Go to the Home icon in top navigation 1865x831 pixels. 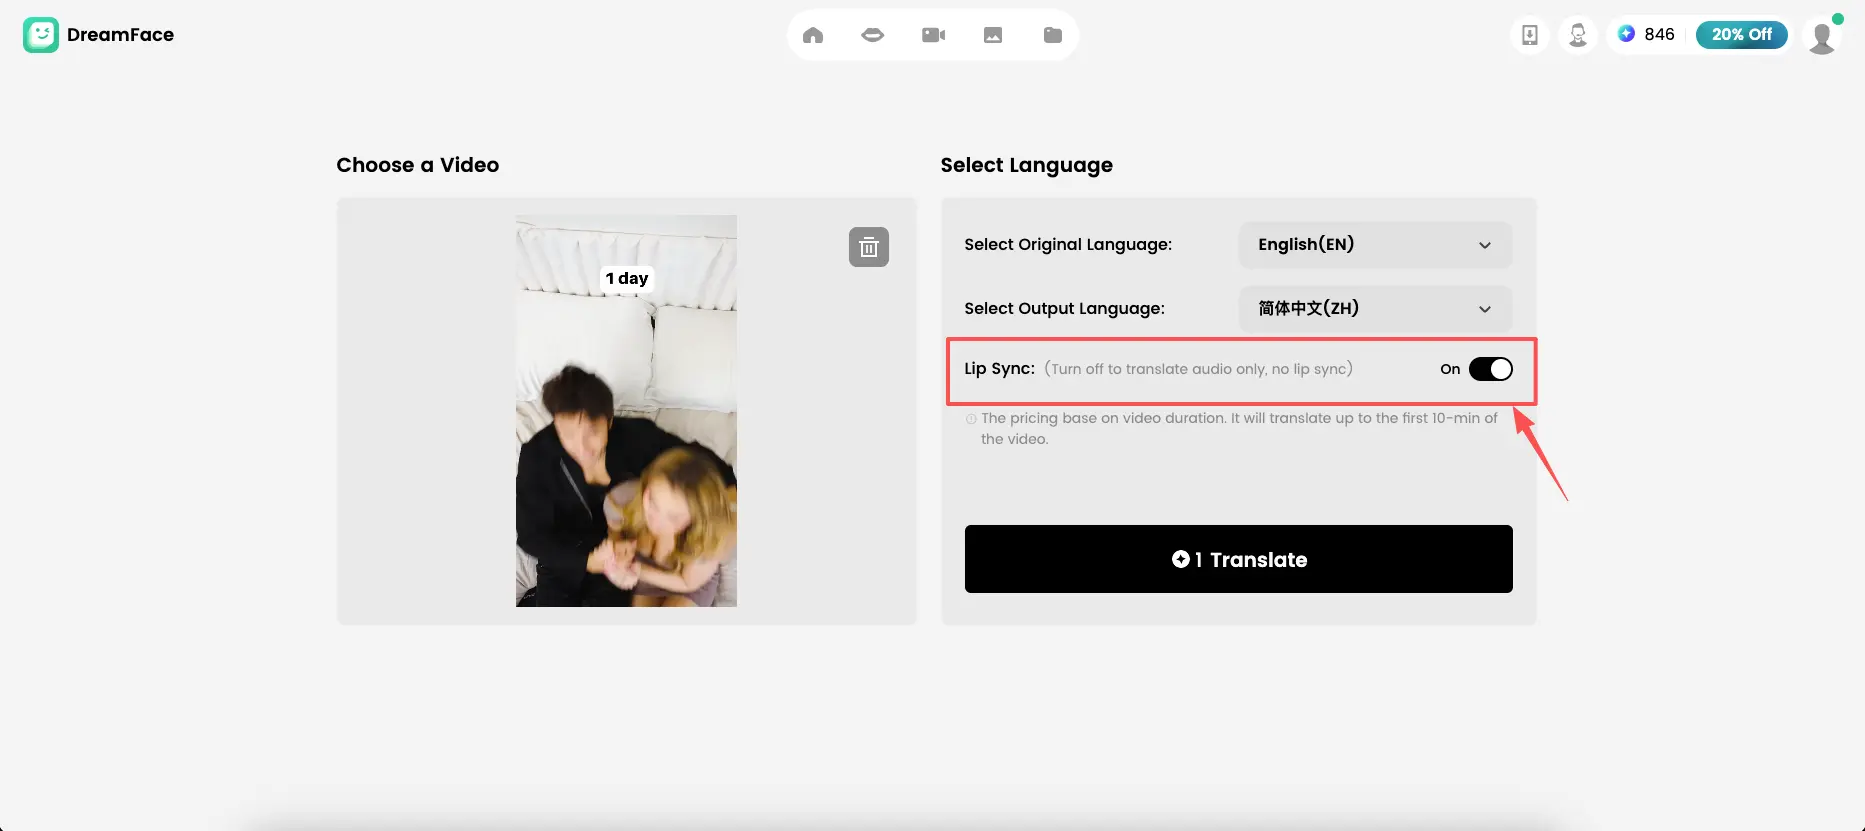point(813,35)
